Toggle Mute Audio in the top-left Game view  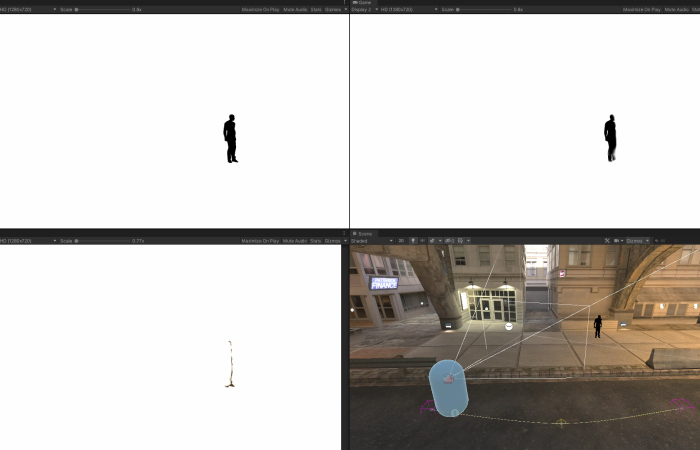coord(295,9)
